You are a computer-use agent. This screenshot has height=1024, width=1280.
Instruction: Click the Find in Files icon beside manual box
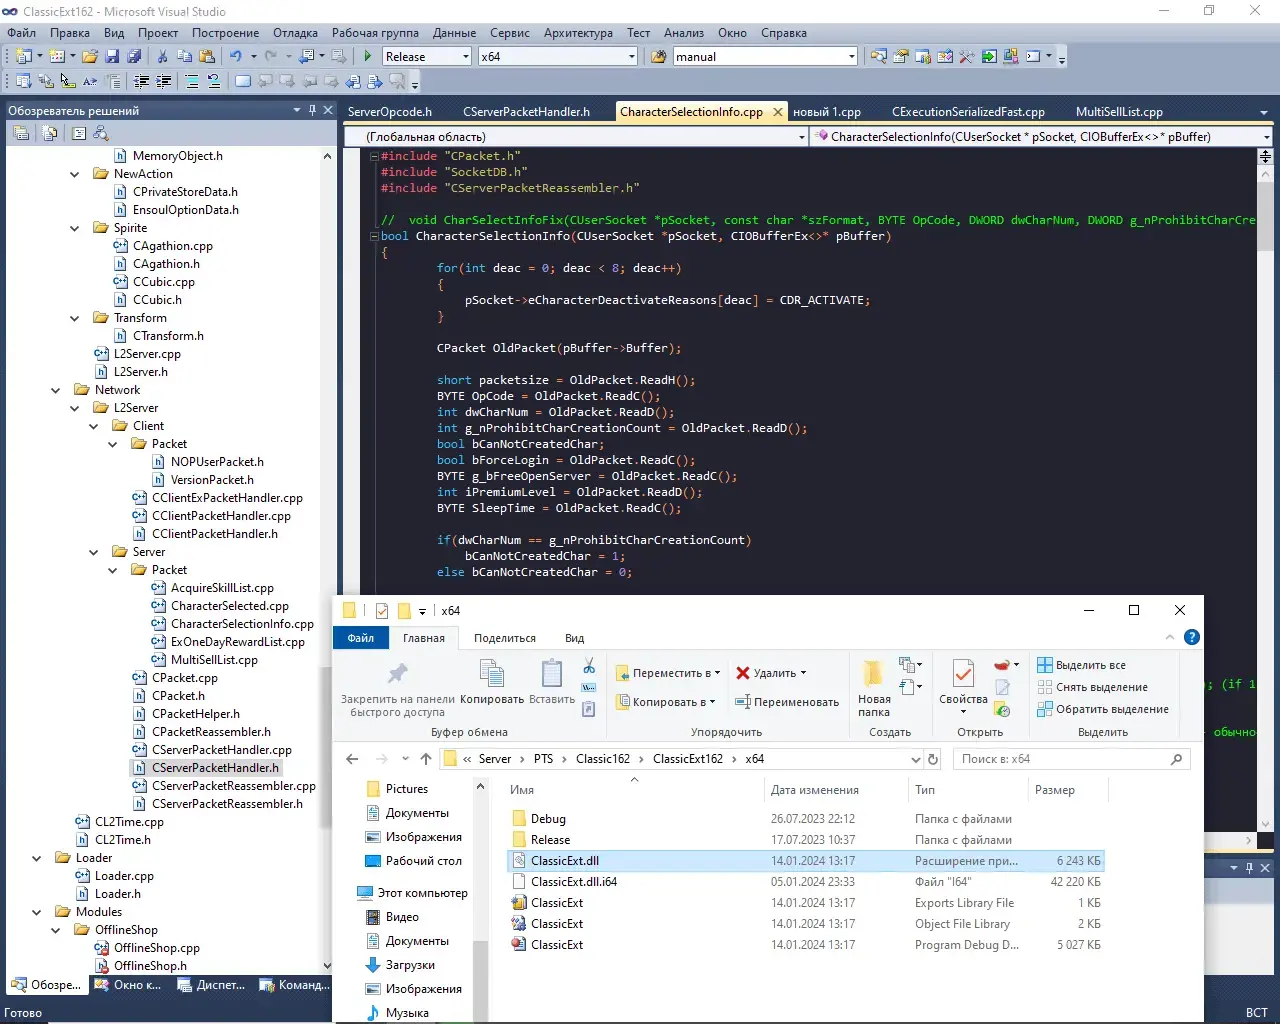659,57
